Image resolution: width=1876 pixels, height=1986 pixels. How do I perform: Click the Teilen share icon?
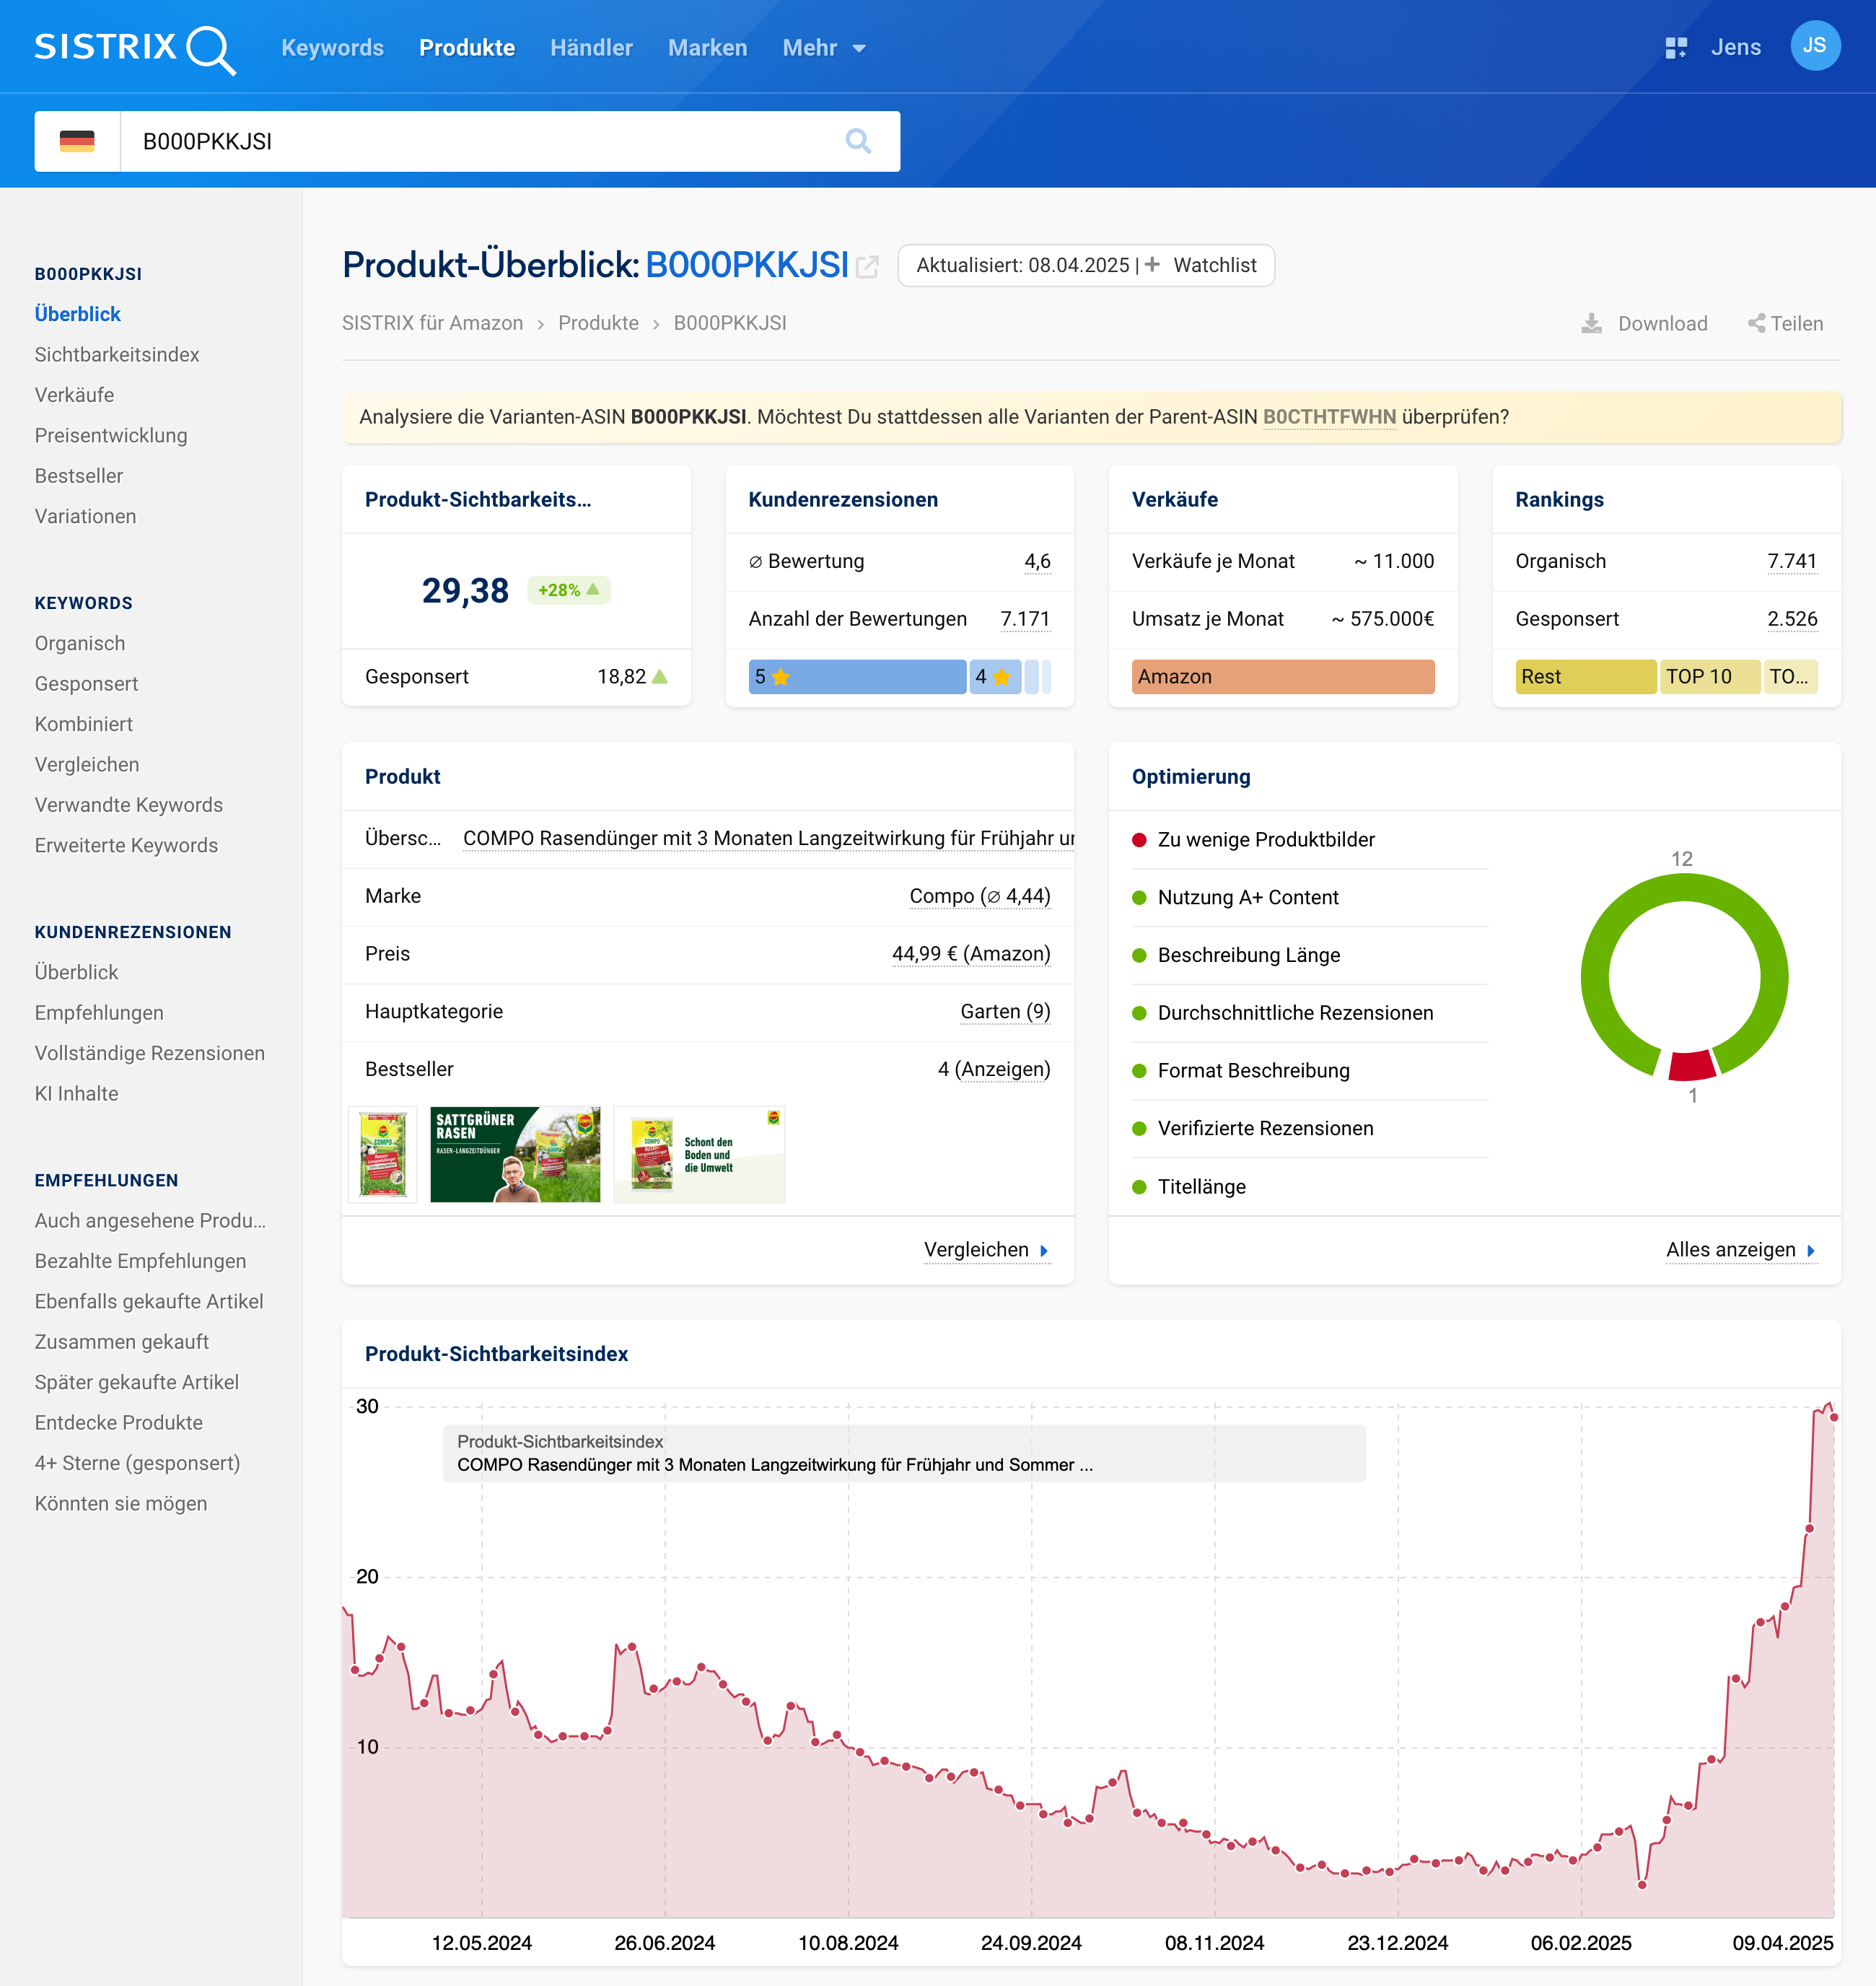click(x=1756, y=323)
